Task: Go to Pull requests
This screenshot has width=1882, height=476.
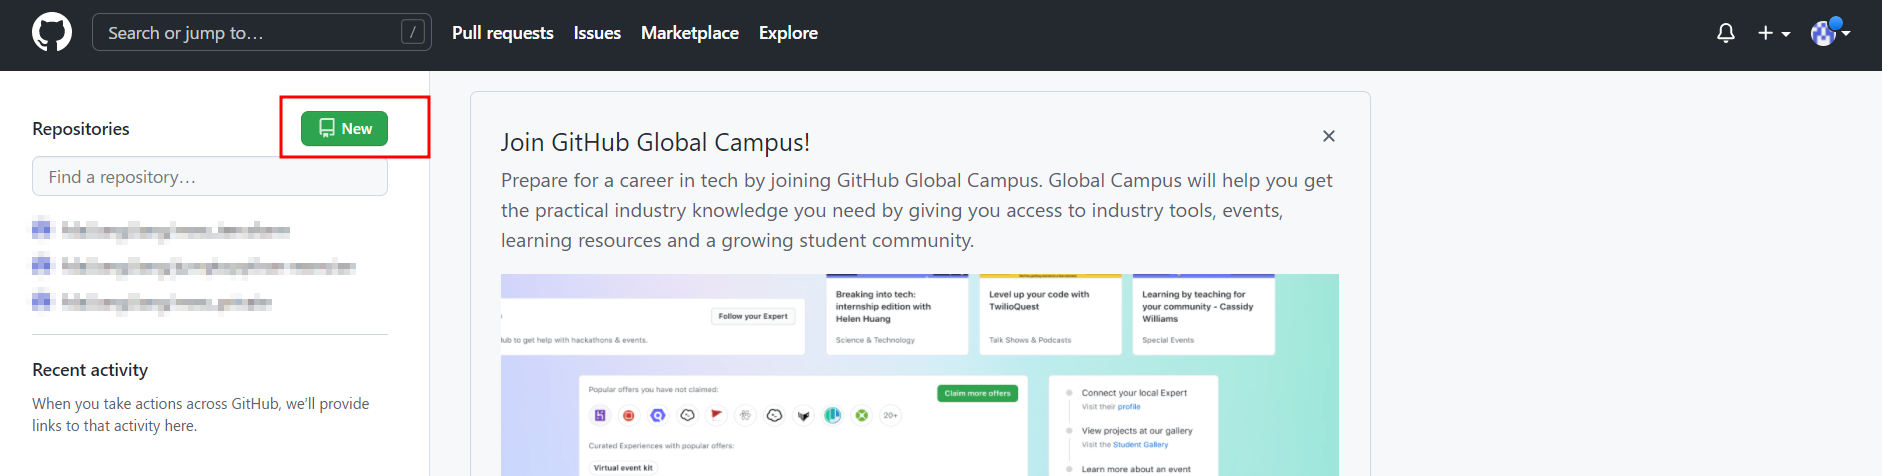Action: pyautogui.click(x=503, y=33)
